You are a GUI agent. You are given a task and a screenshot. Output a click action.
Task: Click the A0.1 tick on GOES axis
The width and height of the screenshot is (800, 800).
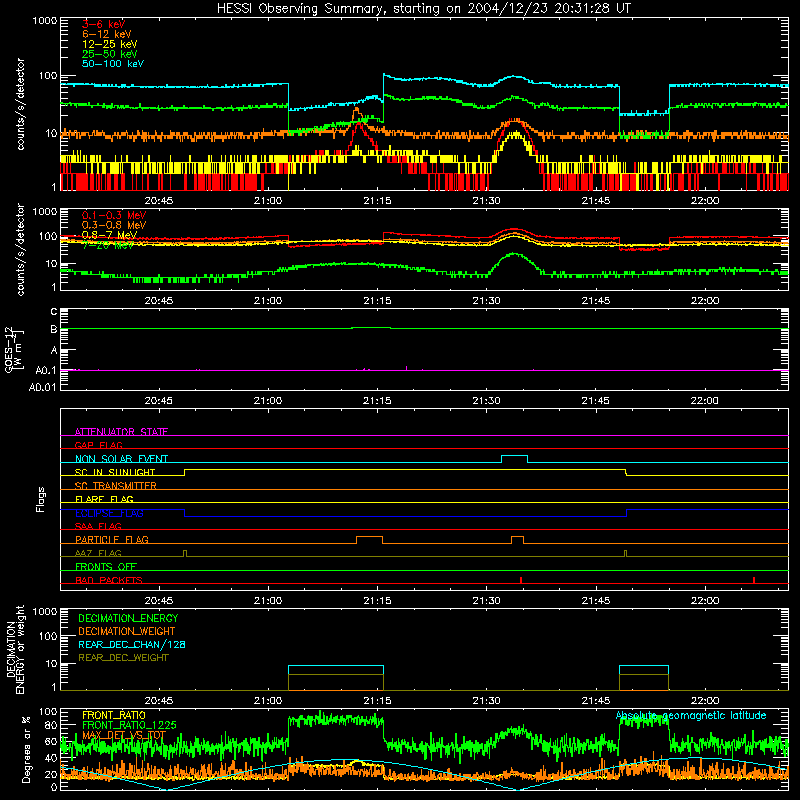[x=46, y=370]
